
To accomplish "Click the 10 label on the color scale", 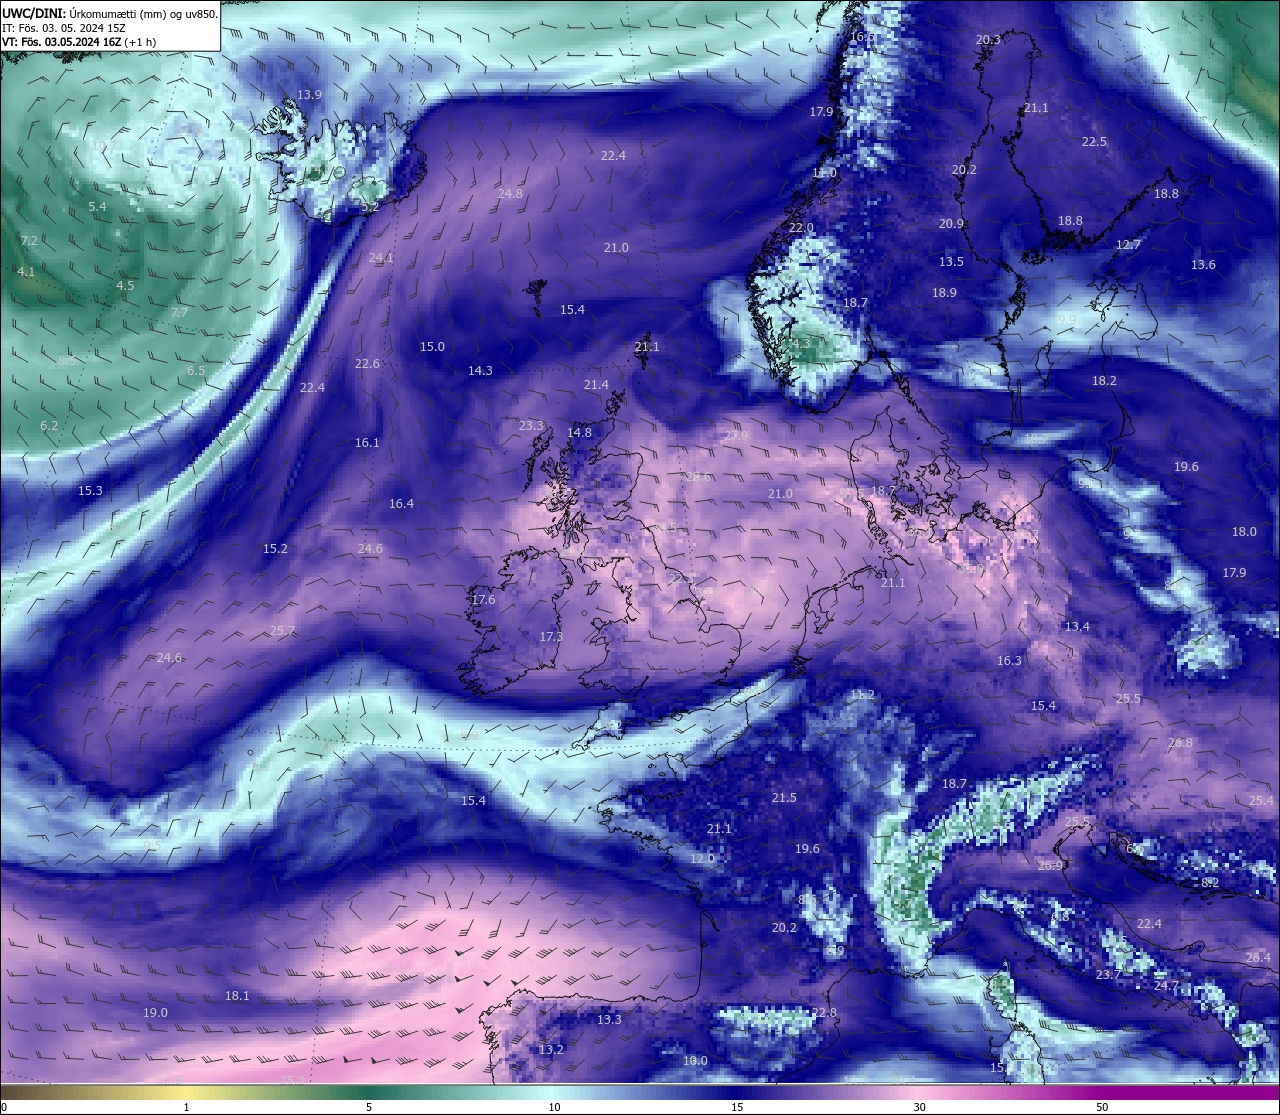I will point(554,1107).
